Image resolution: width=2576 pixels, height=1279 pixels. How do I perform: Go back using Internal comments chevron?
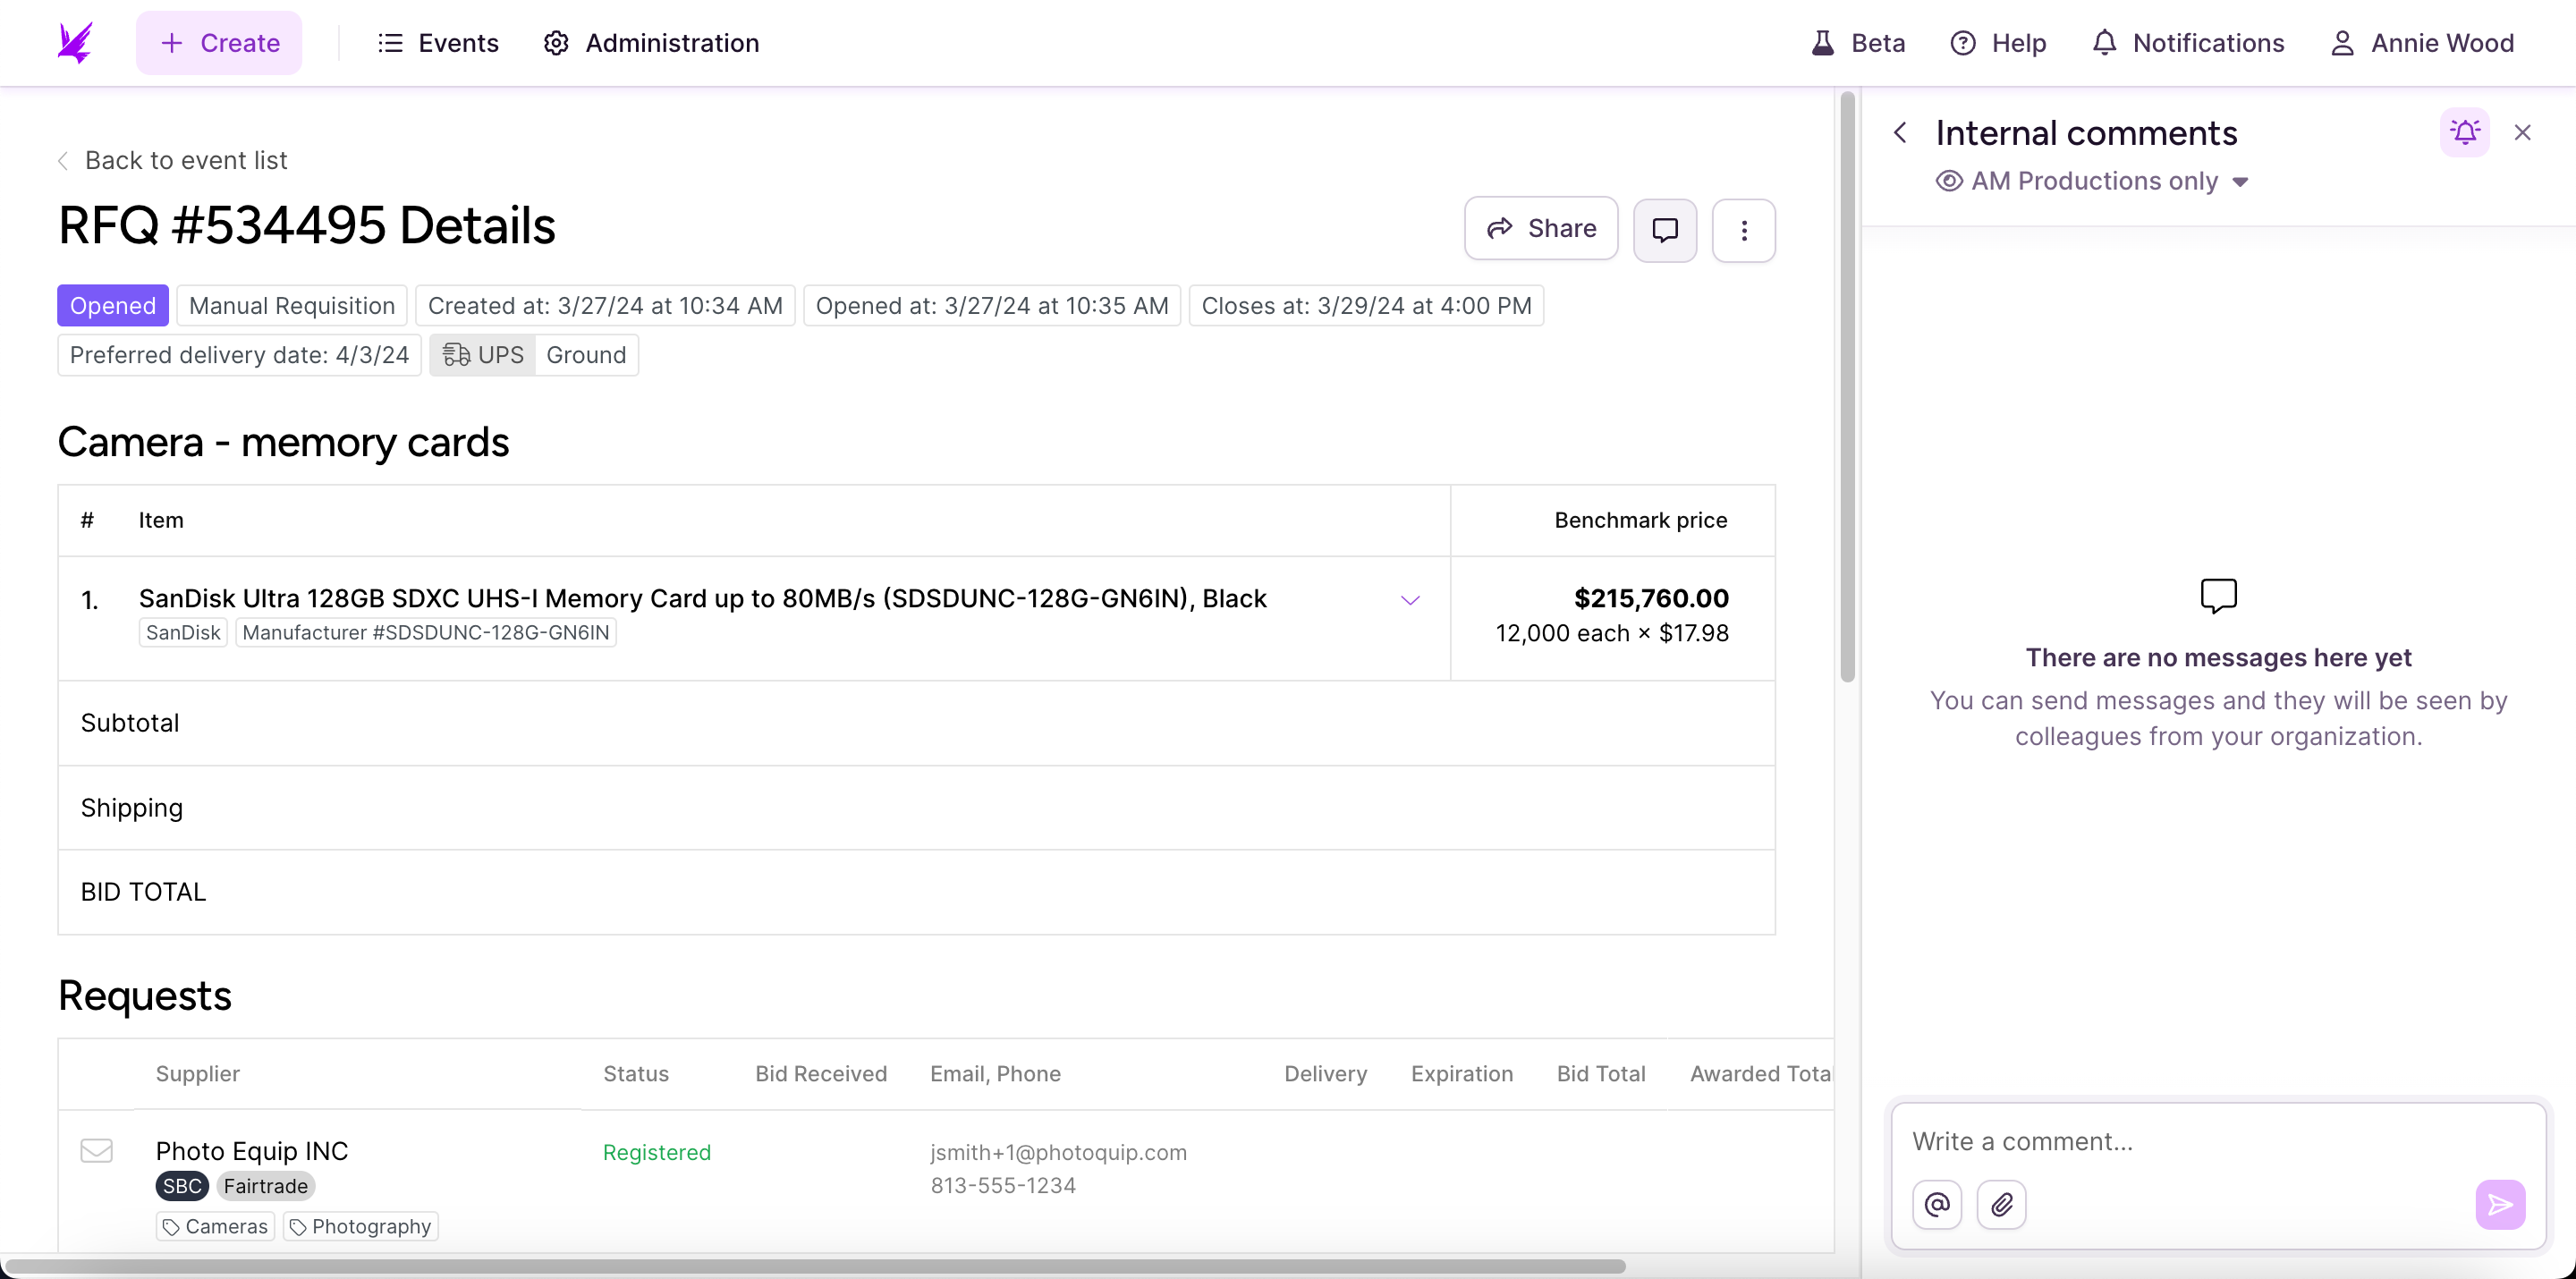click(x=1901, y=133)
